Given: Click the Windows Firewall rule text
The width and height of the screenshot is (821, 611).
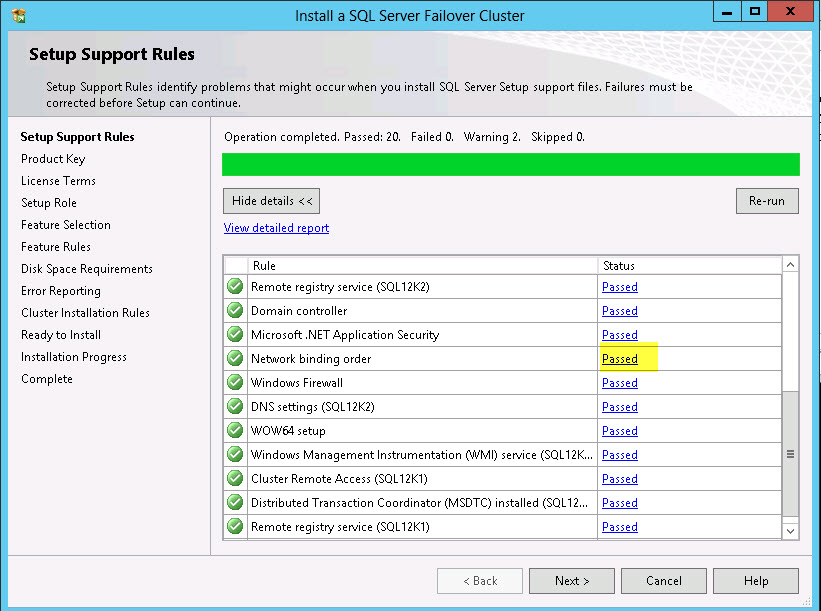Looking at the screenshot, I should 297,383.
